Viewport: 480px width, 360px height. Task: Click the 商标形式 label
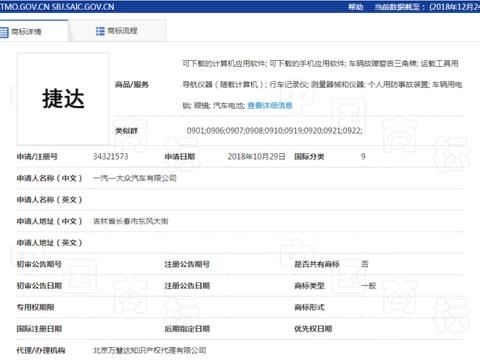click(309, 307)
